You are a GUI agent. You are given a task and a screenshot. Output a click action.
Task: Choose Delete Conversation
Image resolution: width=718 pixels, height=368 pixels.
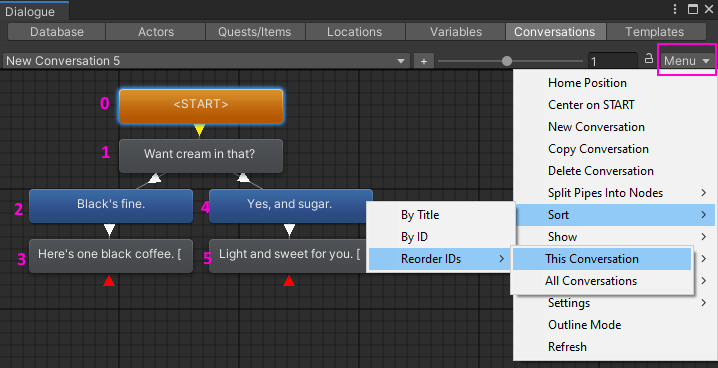click(614, 171)
